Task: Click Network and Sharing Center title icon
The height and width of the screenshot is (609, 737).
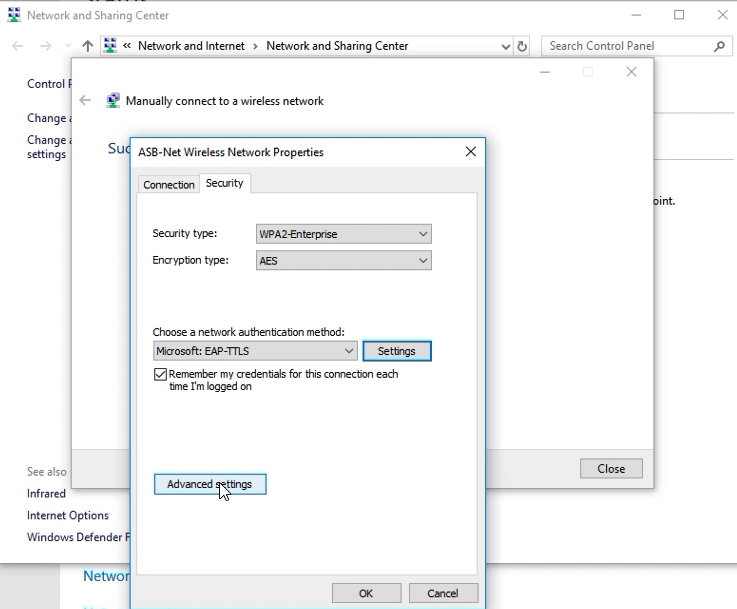Action: (x=14, y=15)
